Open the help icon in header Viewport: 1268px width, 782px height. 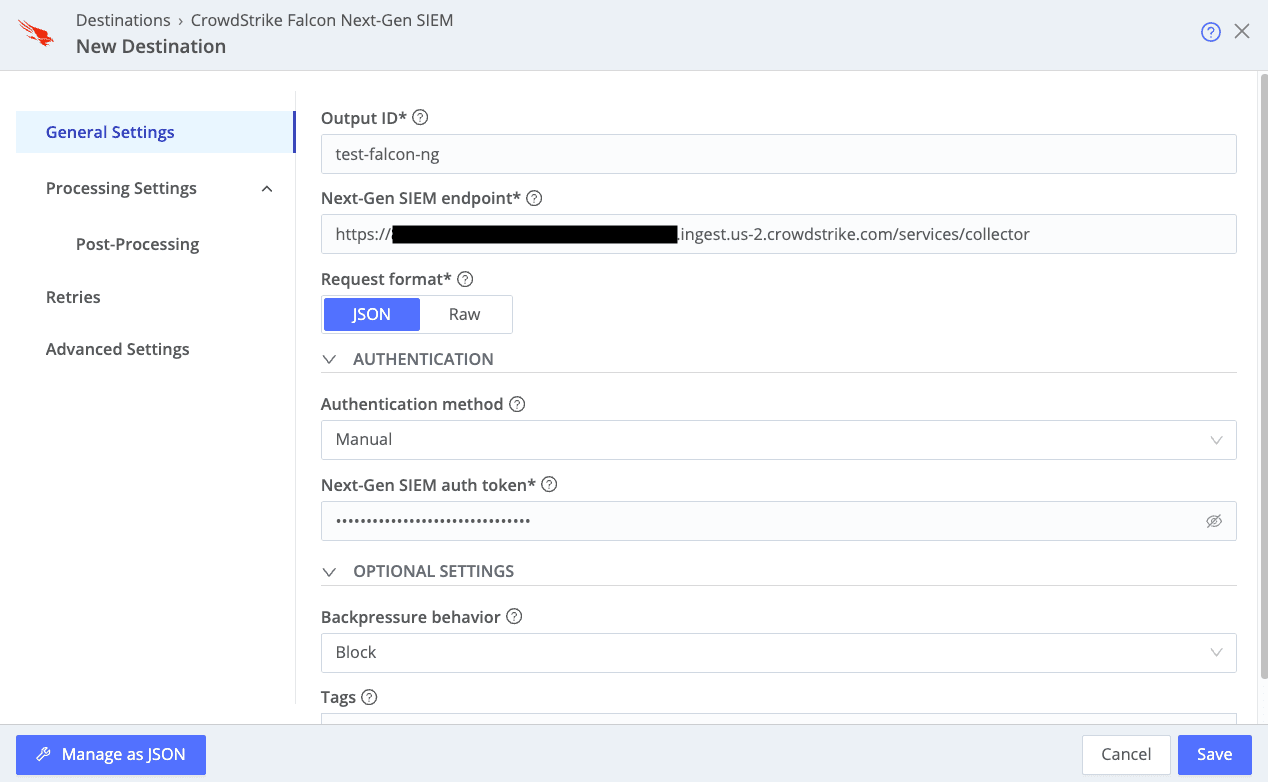pos(1210,32)
